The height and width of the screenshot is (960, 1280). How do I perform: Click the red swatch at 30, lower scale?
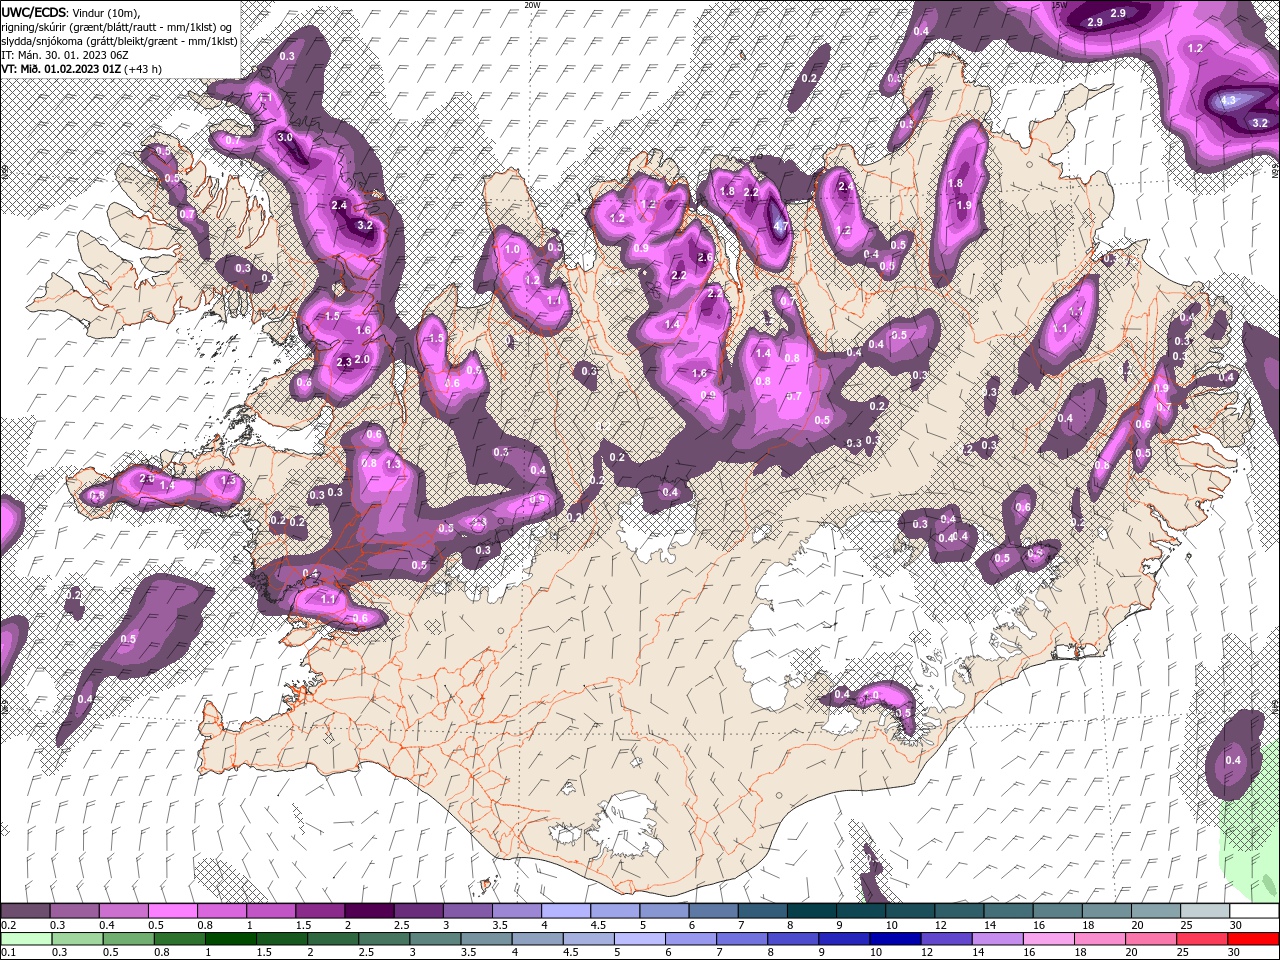(1252, 939)
